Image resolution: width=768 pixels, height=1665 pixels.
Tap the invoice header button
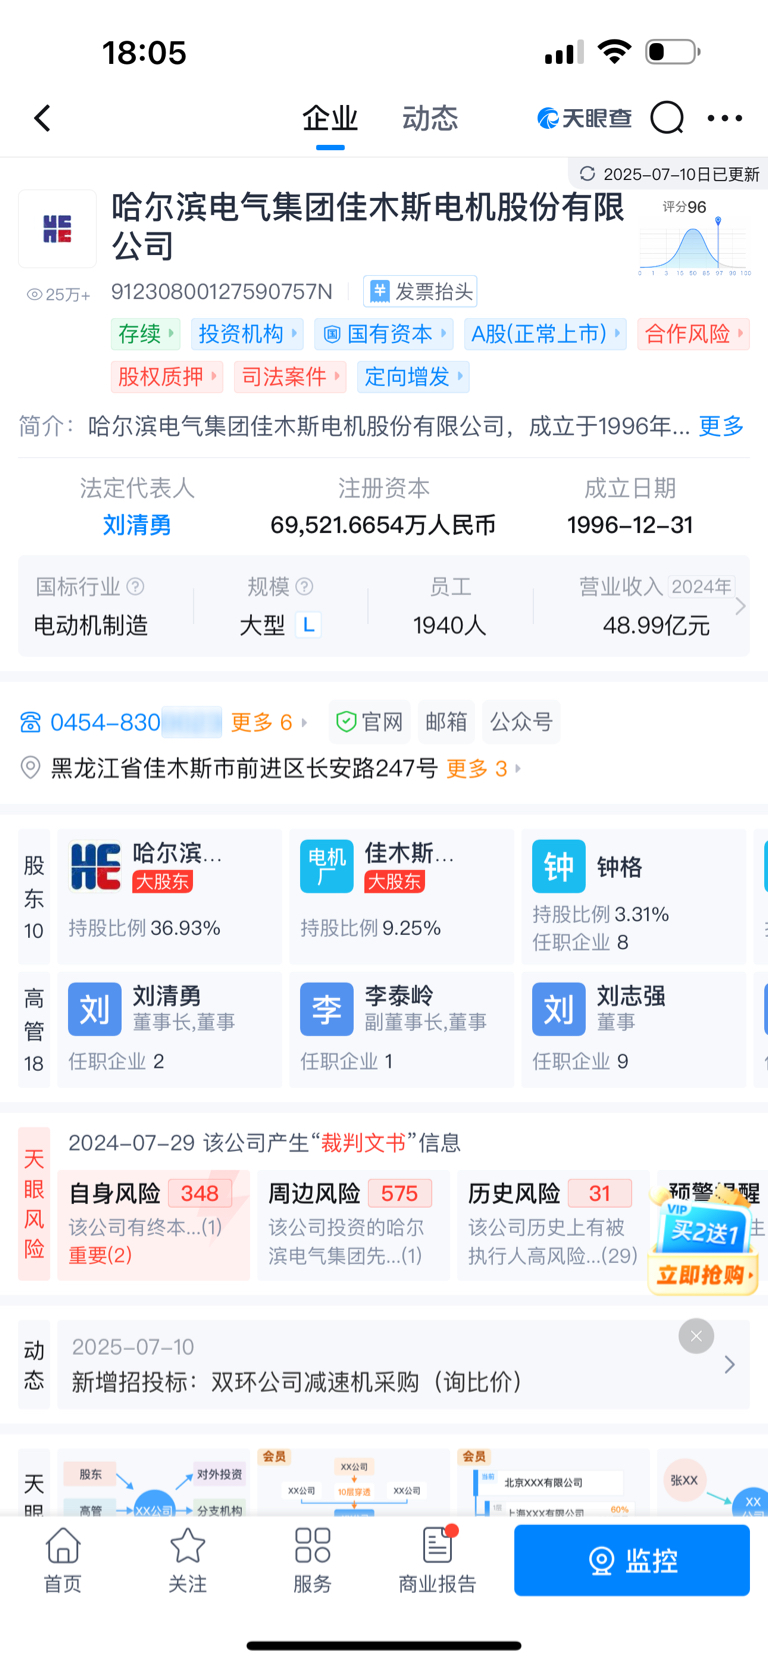pyautogui.click(x=420, y=291)
